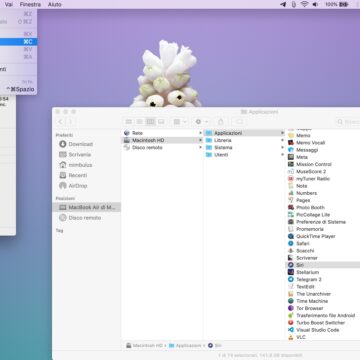Select the Photo Booth app icon

point(291,207)
